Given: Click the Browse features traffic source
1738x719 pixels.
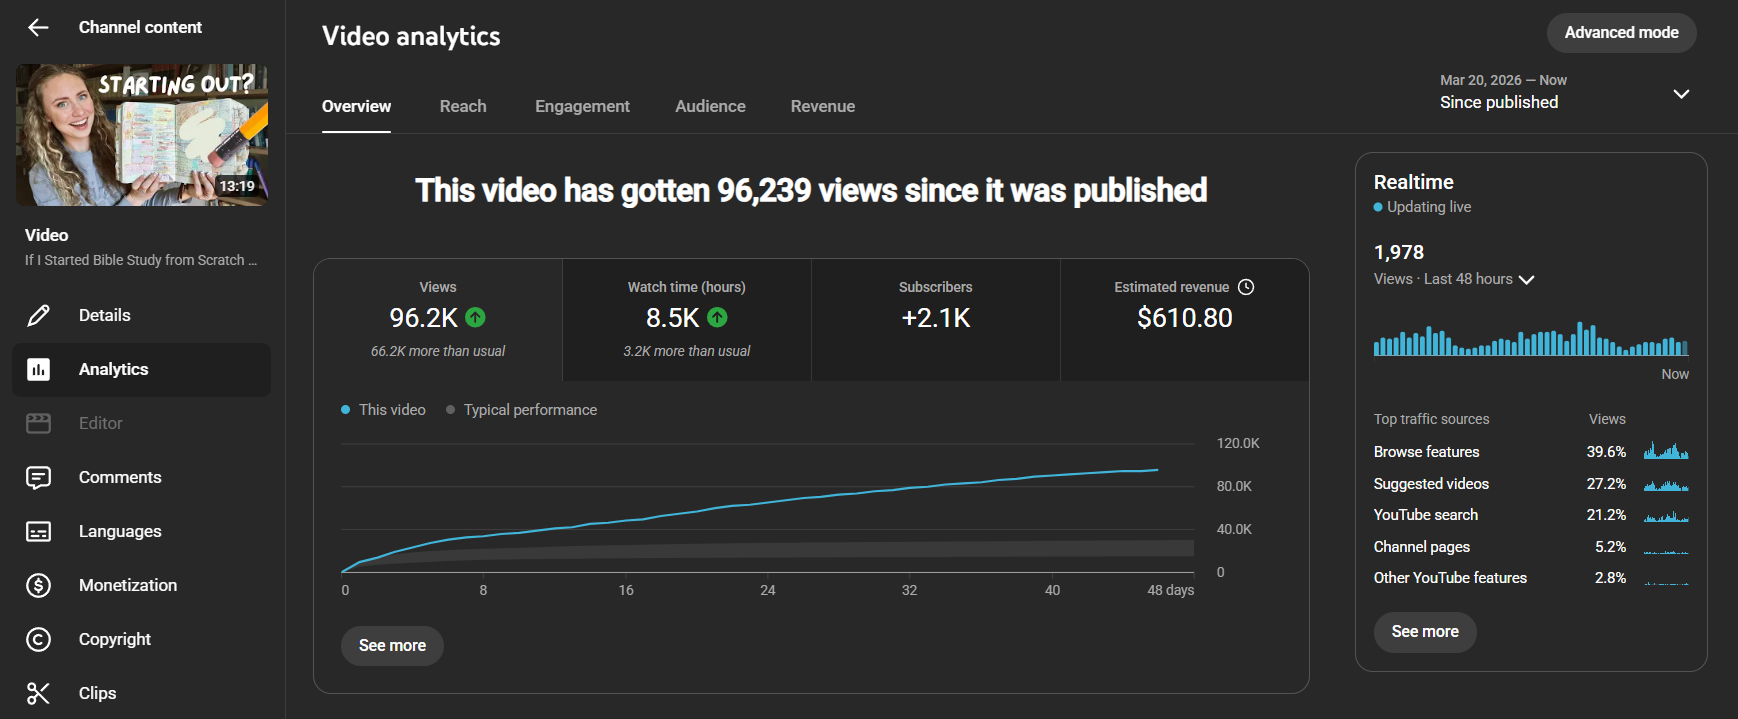Looking at the screenshot, I should [1426, 452].
